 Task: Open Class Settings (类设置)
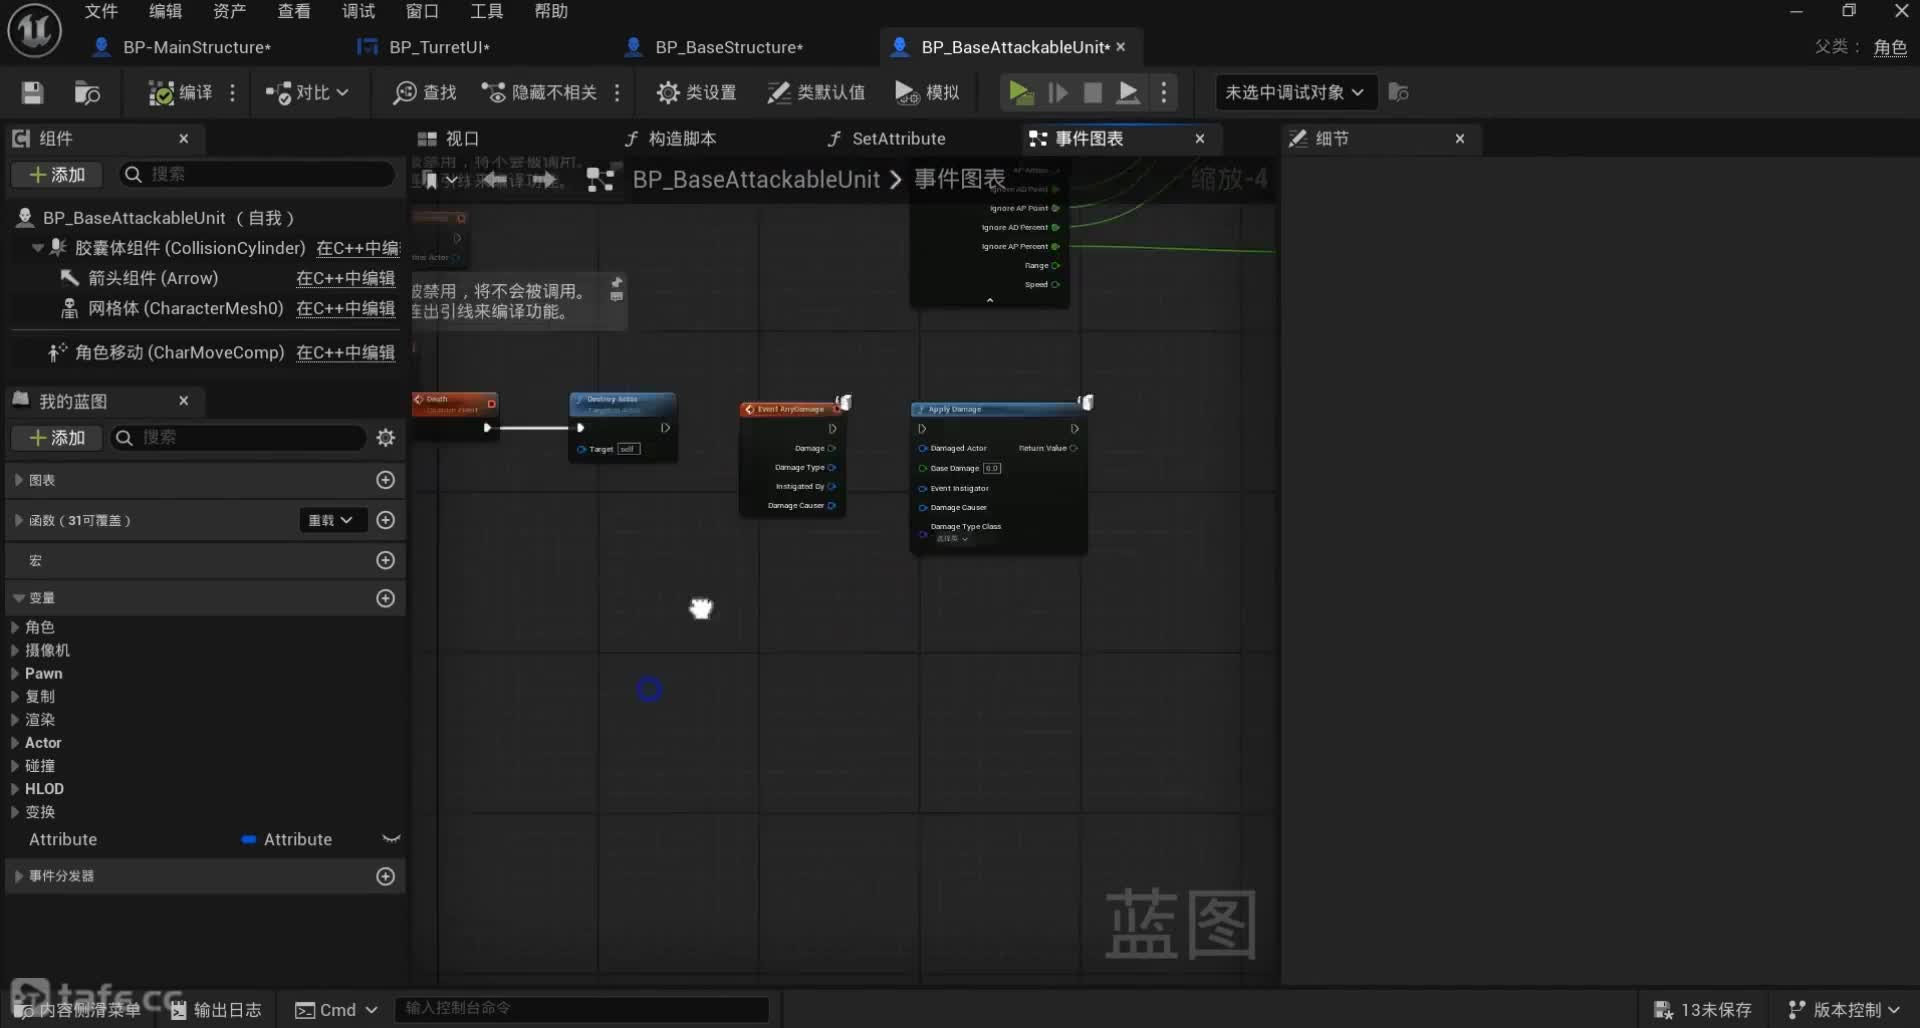point(697,93)
